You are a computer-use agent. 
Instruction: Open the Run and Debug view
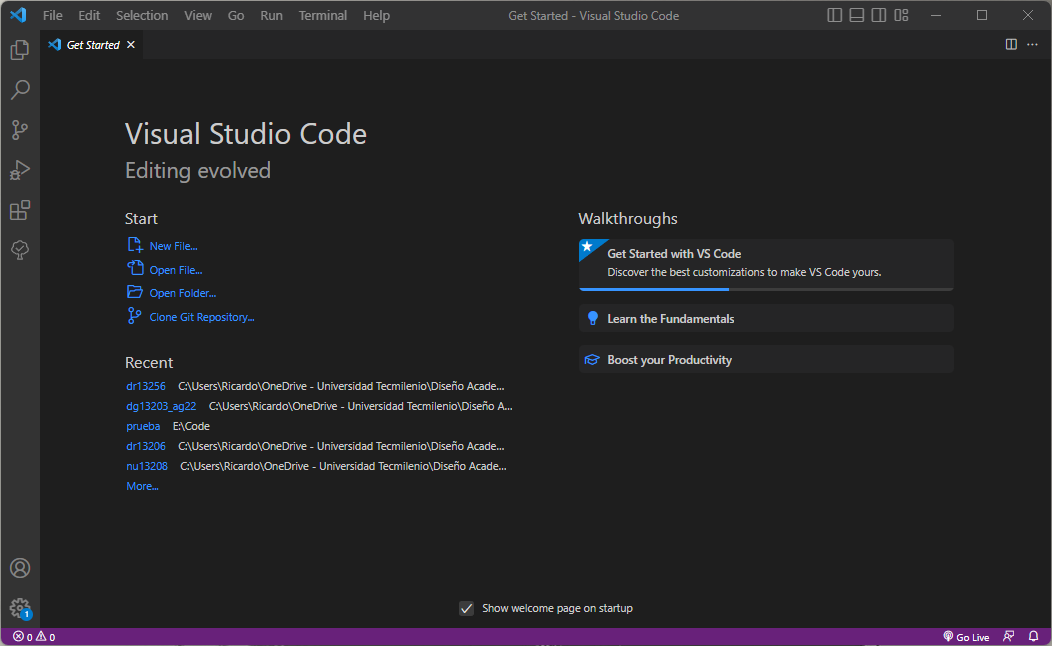click(x=20, y=170)
